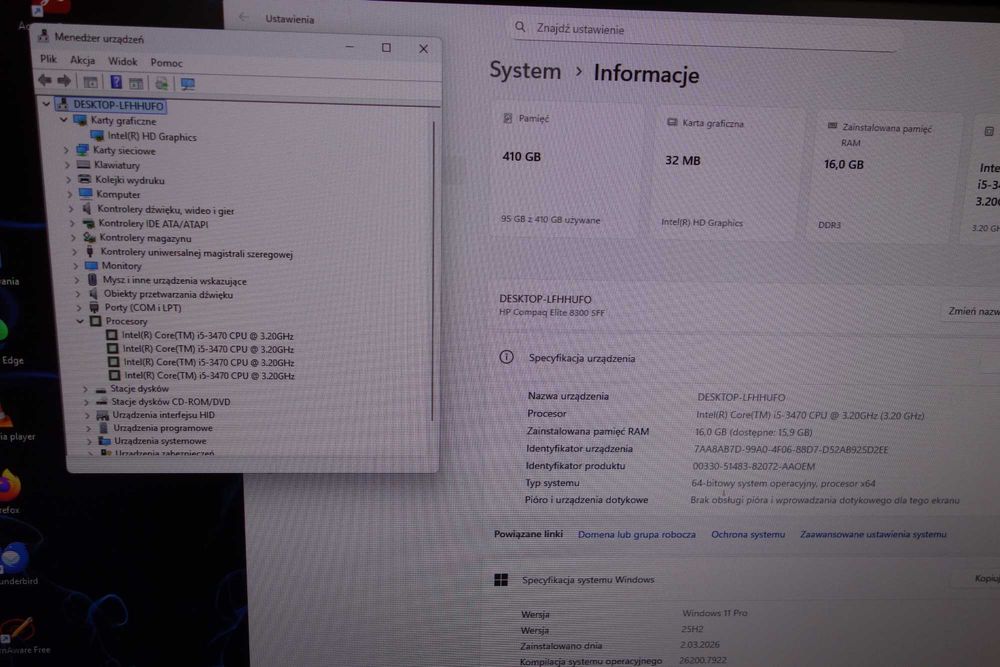1000x667 pixels.
Task: Expand the Karty sieciowe category
Action: [66, 150]
